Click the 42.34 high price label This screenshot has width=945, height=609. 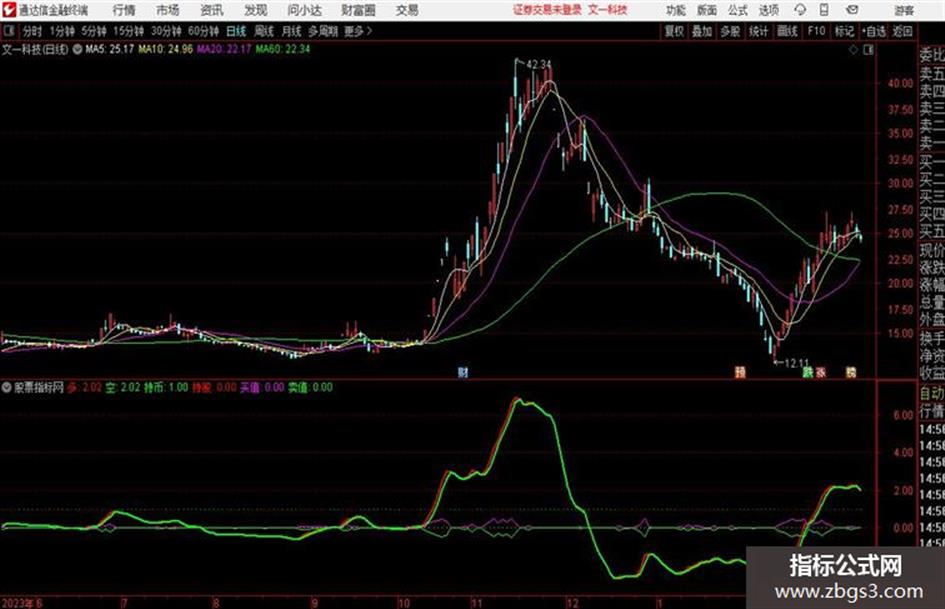(x=538, y=64)
